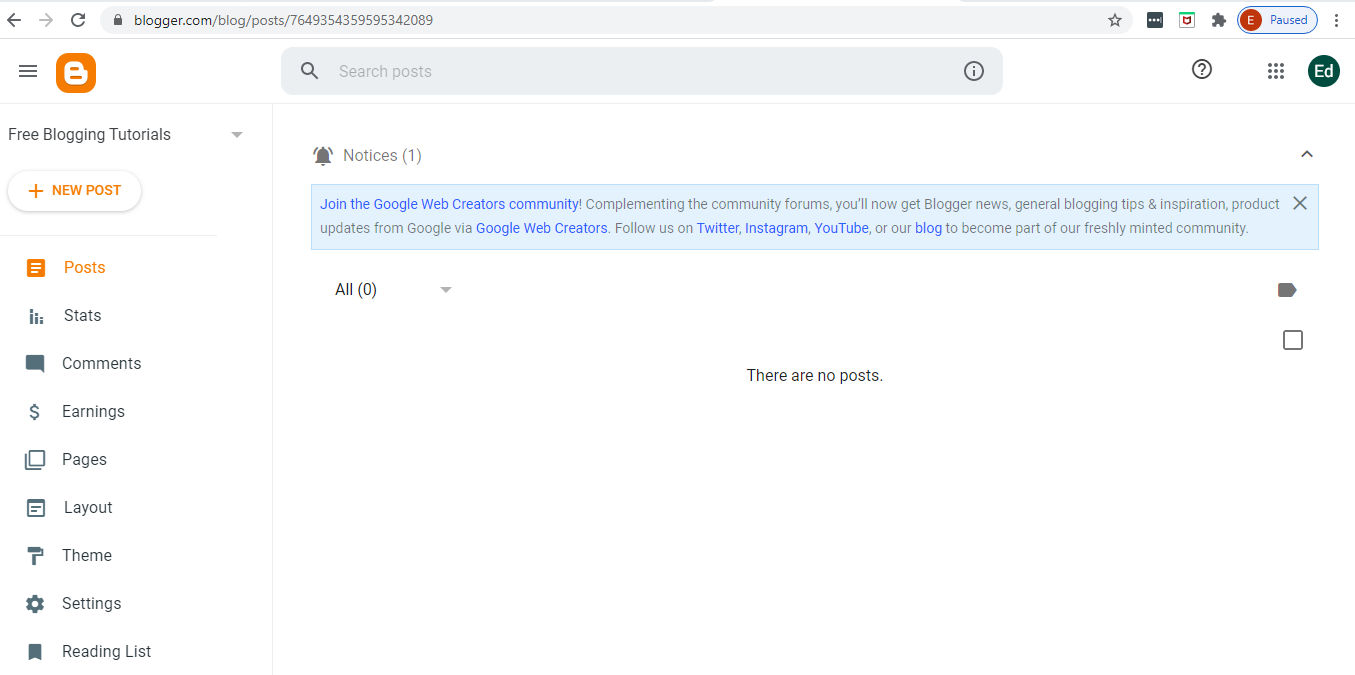The width and height of the screenshot is (1355, 675).
Task: Click the Notices bell icon
Action: point(323,155)
